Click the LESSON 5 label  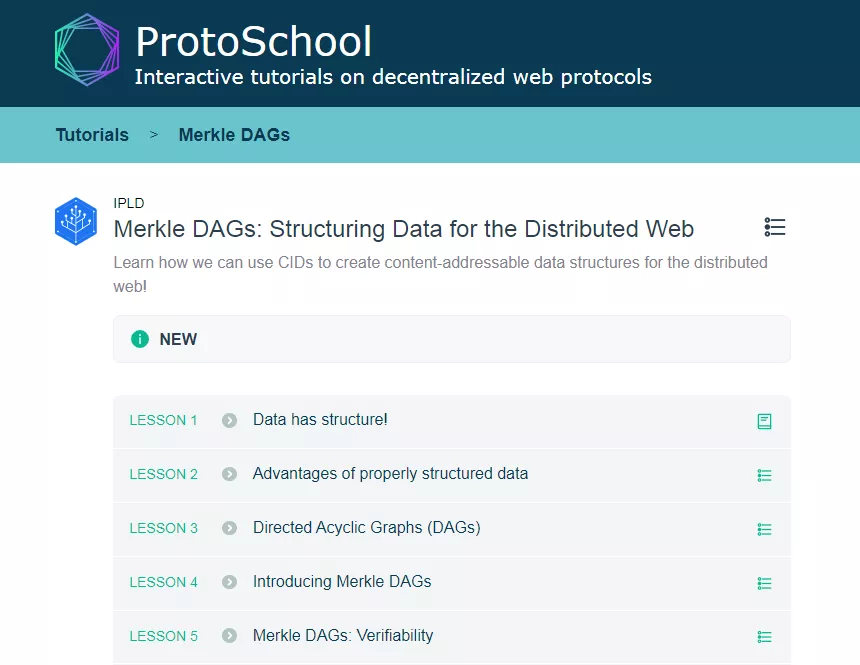[x=163, y=636]
